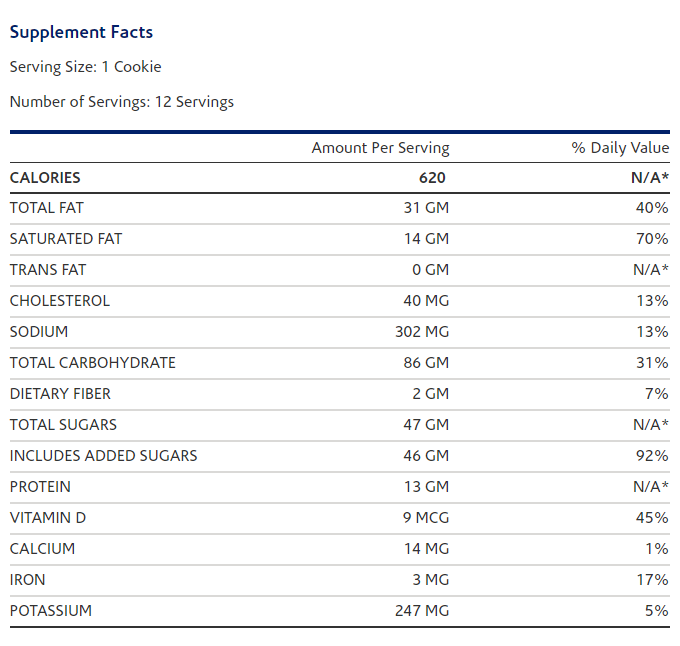Image resolution: width=680 pixels, height=646 pixels.
Task: Select the 70% saturated fat daily value
Action: [x=652, y=239]
